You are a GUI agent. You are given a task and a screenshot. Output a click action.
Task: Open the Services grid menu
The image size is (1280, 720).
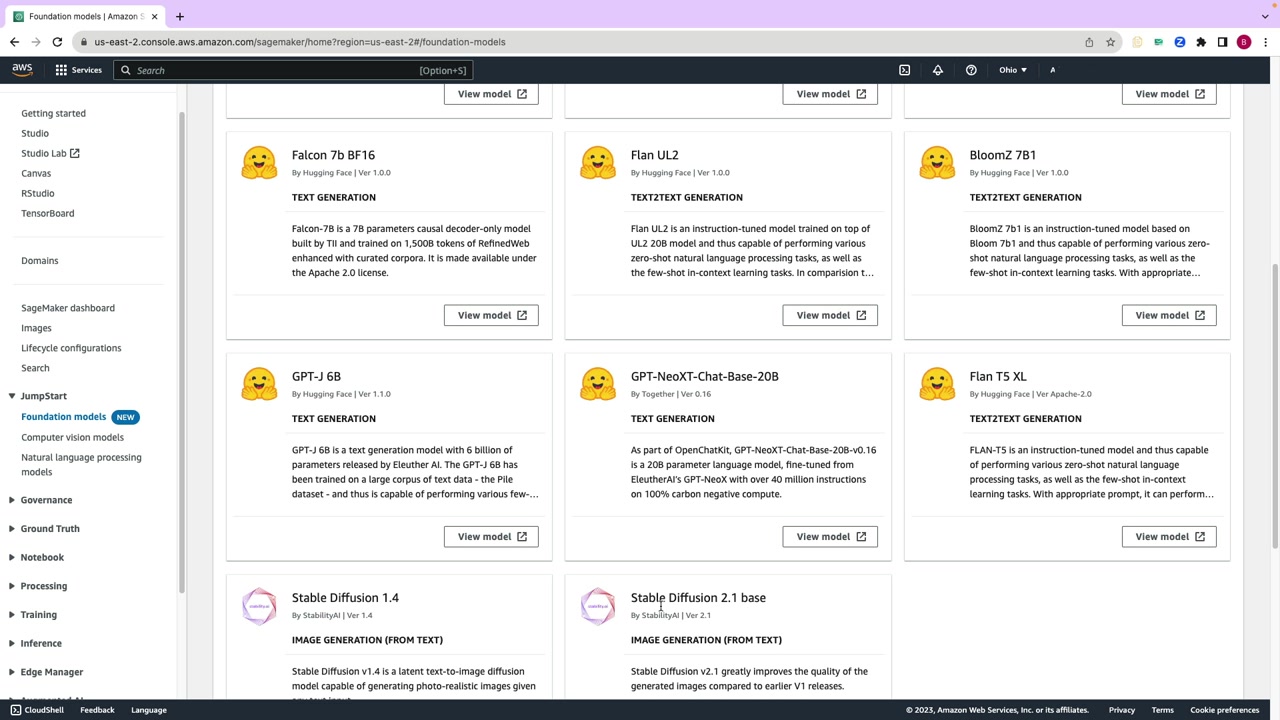click(x=78, y=70)
